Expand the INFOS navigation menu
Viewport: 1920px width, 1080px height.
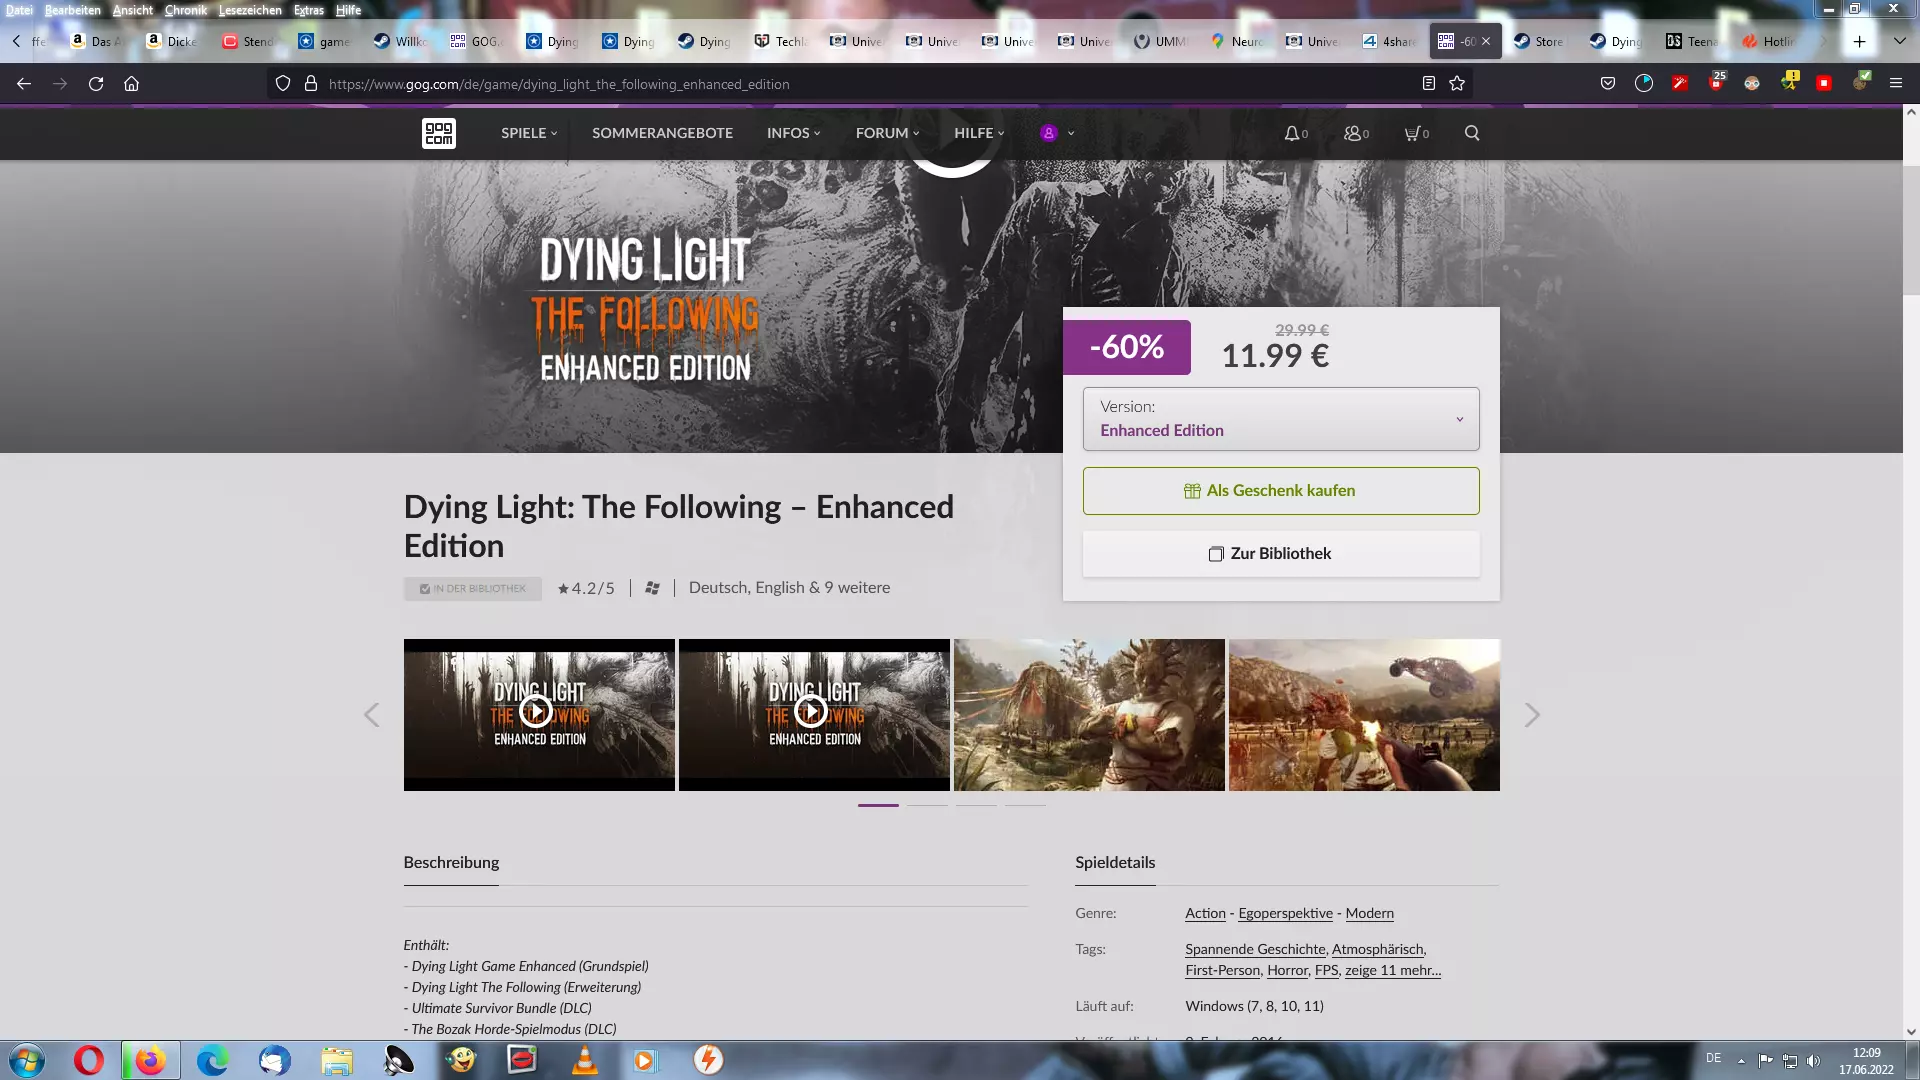794,133
